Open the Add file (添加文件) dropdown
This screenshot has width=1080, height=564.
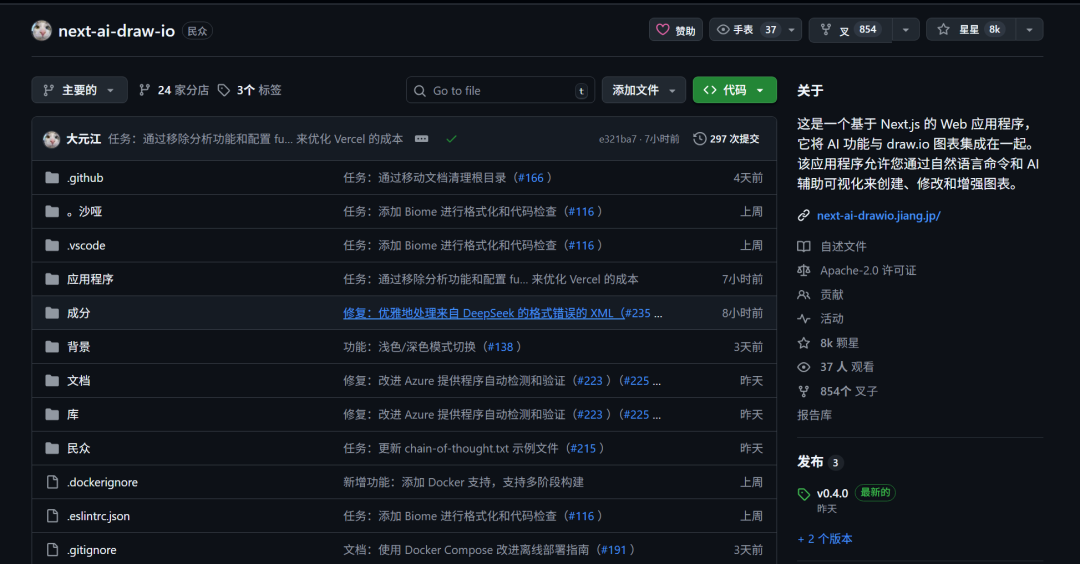(x=644, y=90)
